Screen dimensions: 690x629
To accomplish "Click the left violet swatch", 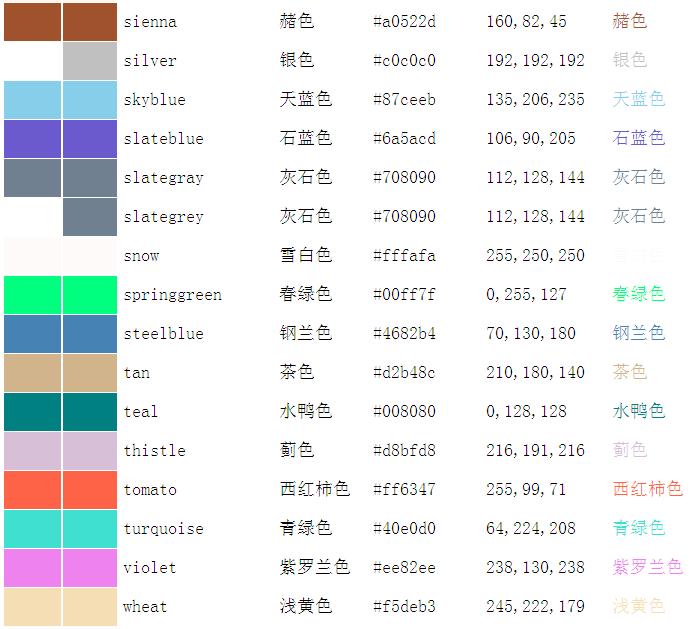I will [33, 568].
